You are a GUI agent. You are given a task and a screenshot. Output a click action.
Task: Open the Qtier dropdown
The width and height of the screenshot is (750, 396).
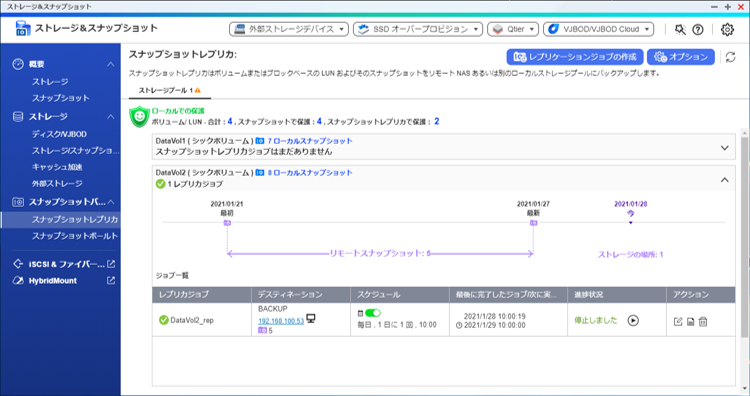(x=513, y=29)
